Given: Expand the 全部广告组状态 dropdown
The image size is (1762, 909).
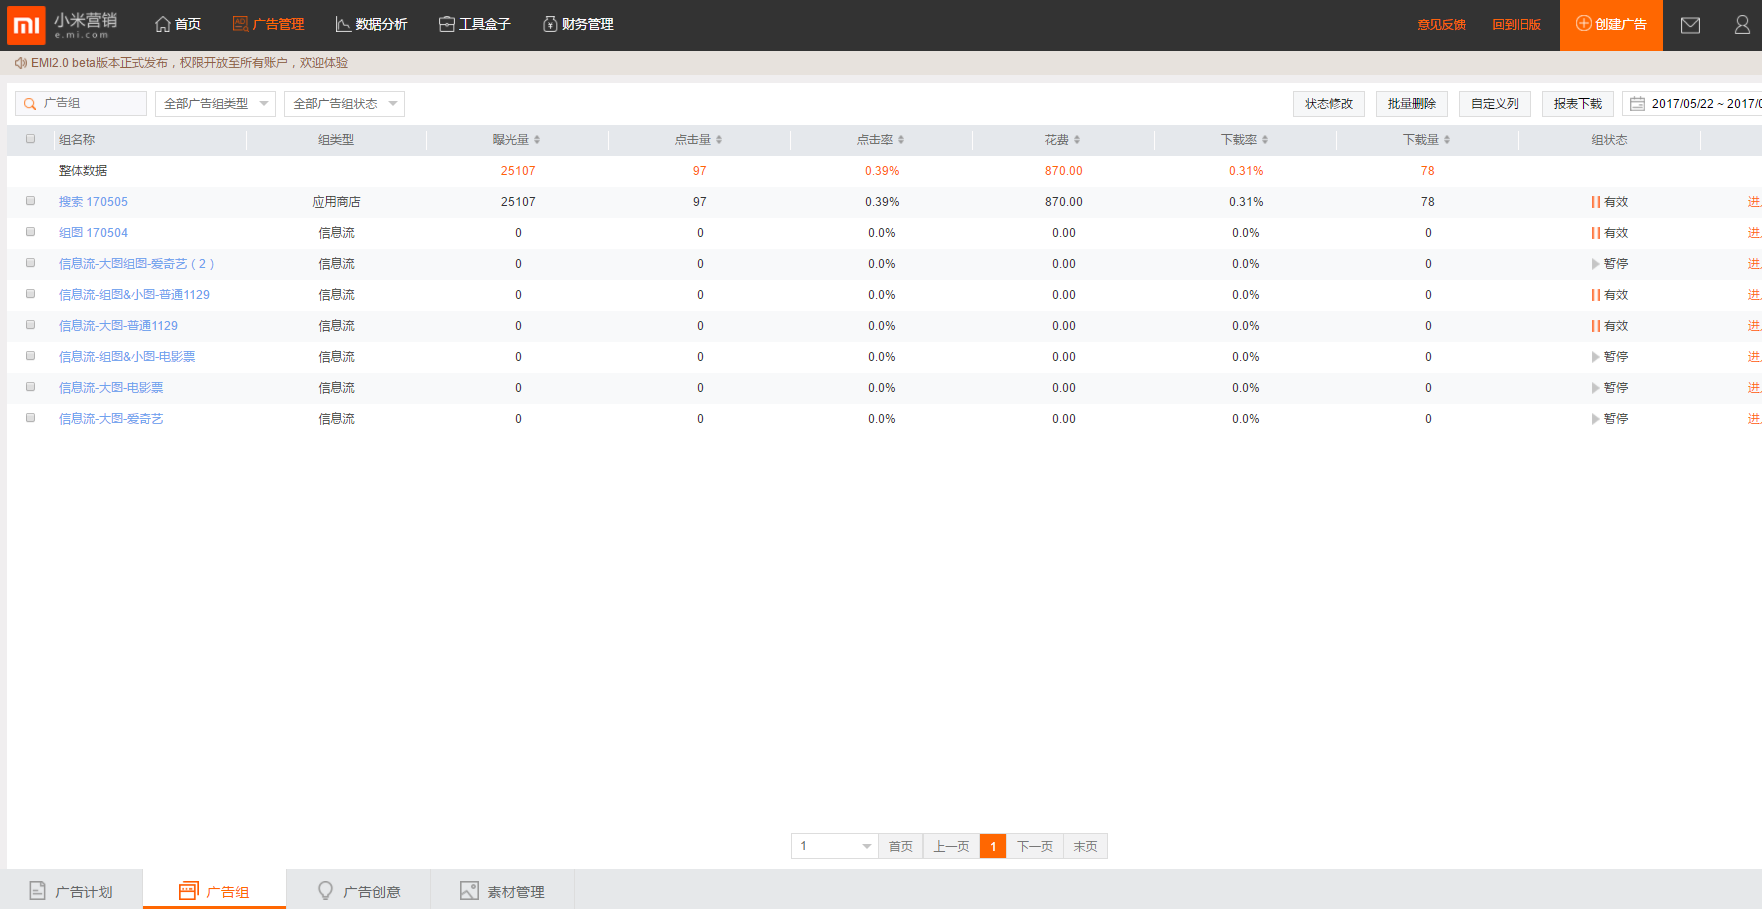Looking at the screenshot, I should (344, 104).
